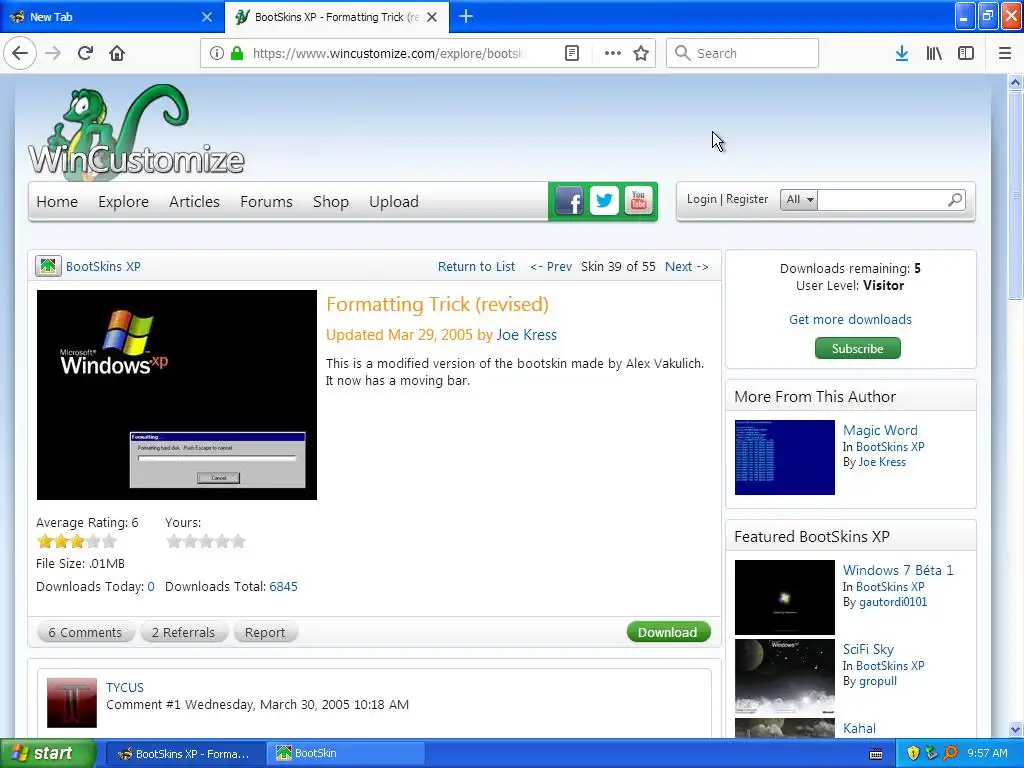Switch to BootSkin taskbar window

345,753
